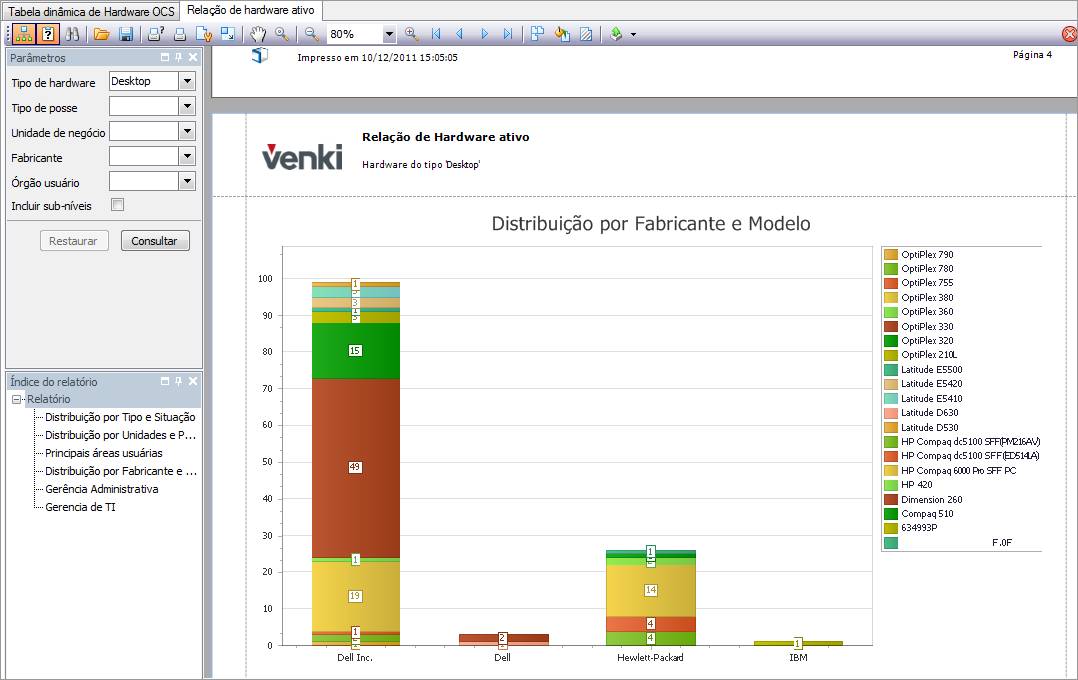Enable the Incluir sub-níveis checkbox

click(x=118, y=205)
